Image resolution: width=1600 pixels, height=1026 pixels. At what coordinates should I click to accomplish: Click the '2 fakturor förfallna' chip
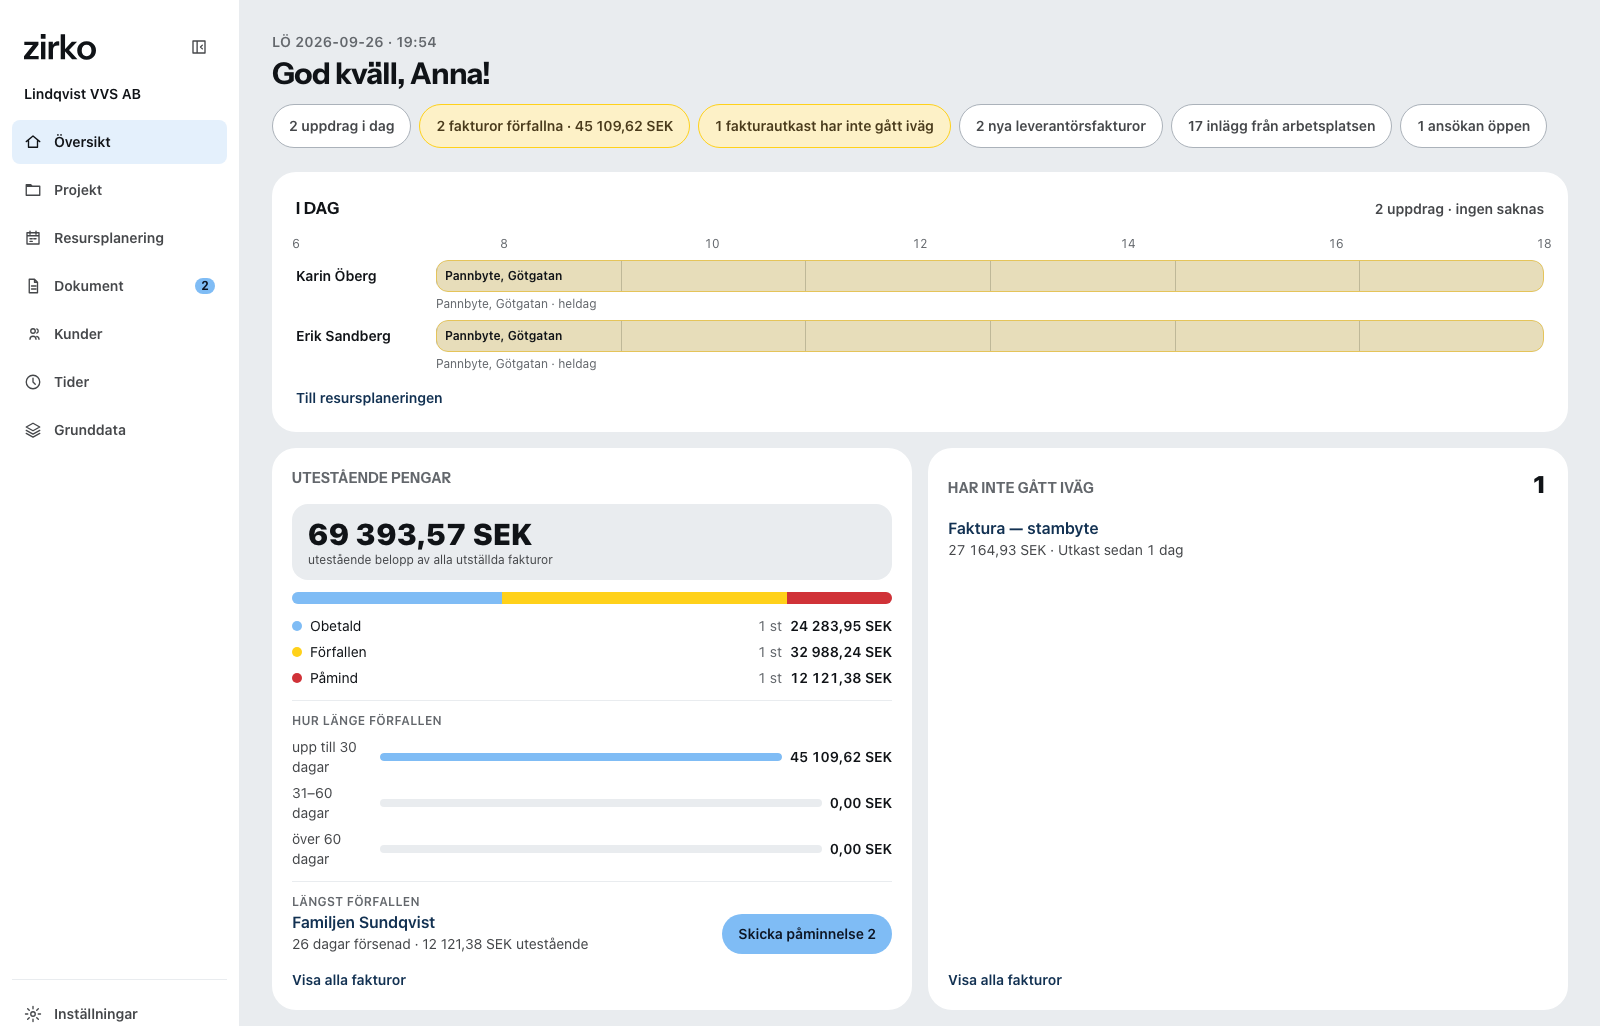(x=554, y=126)
